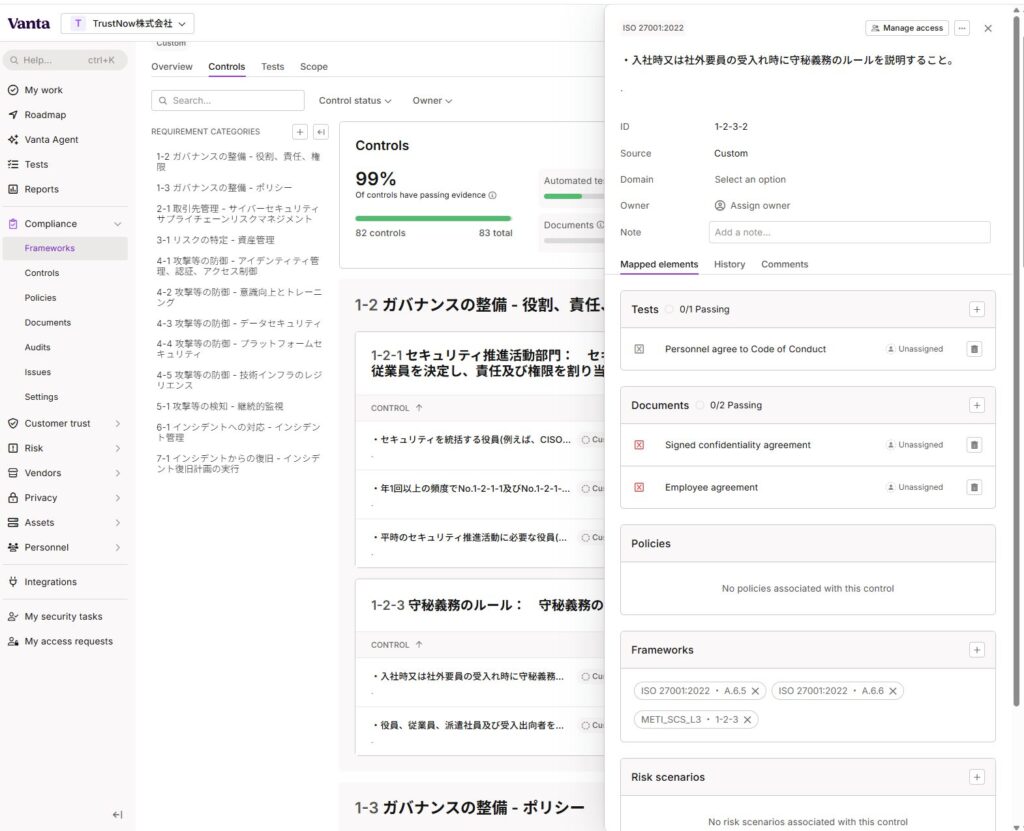The height and width of the screenshot is (831, 1024).
Task: Add a new requirement category
Action: [299, 132]
